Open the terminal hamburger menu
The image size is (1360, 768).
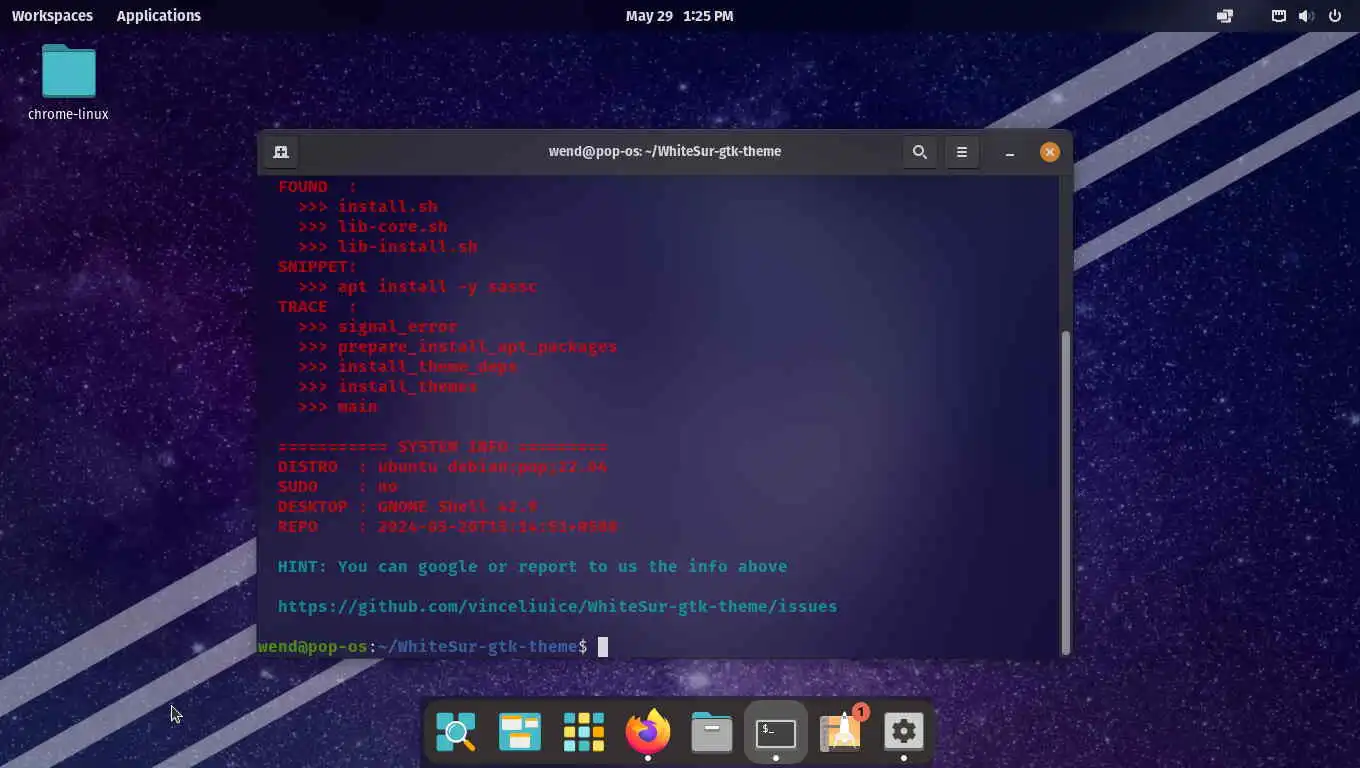962,152
